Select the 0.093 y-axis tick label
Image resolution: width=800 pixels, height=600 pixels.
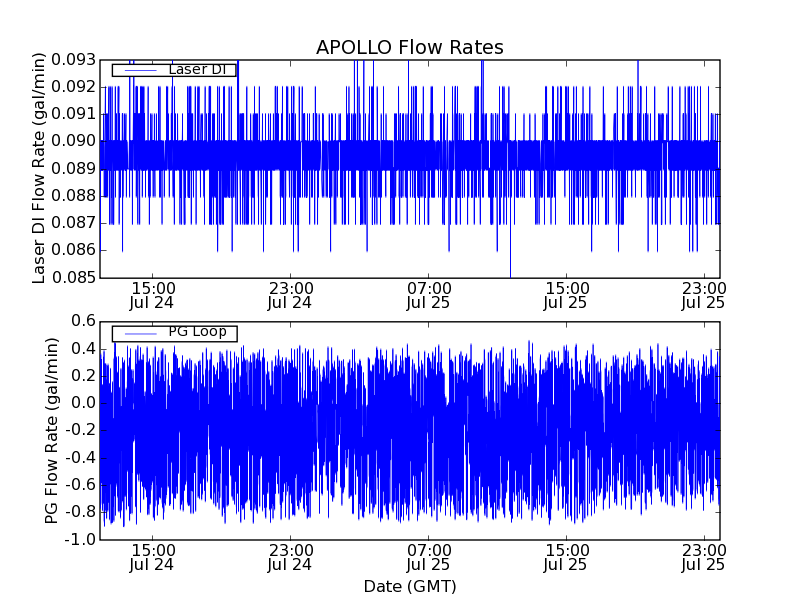coord(73,60)
